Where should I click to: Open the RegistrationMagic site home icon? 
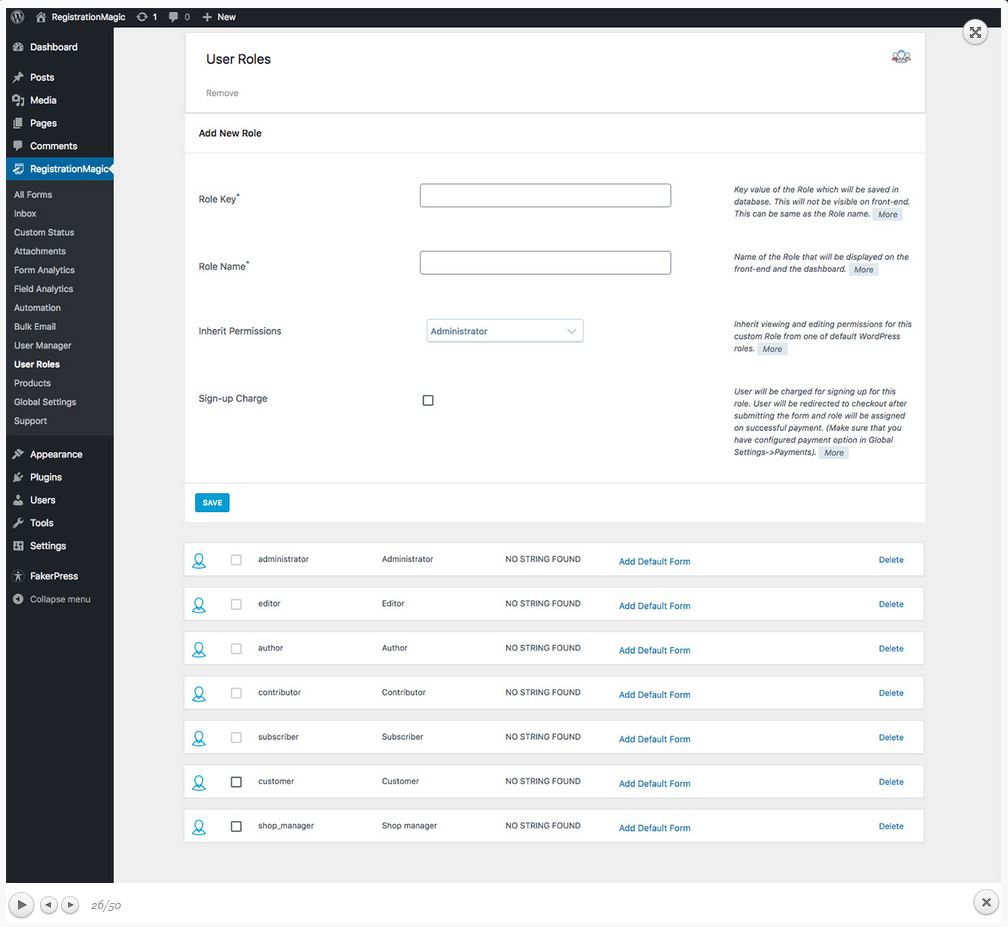point(40,17)
